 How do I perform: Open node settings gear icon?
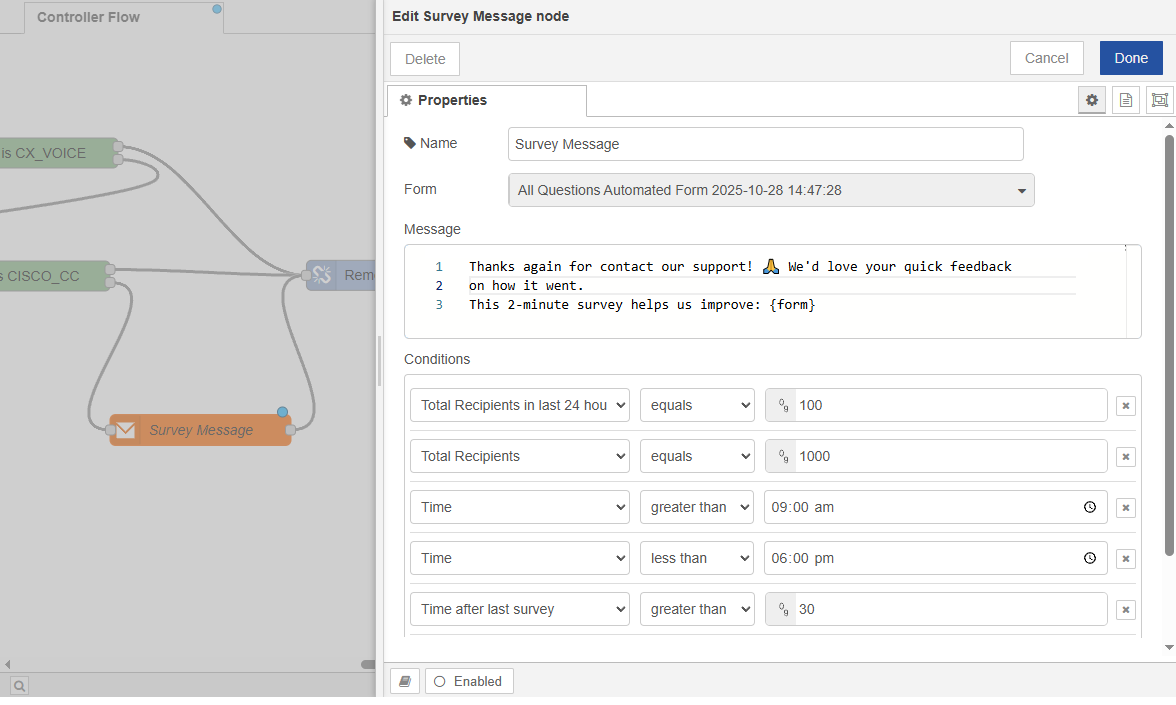click(x=1092, y=100)
